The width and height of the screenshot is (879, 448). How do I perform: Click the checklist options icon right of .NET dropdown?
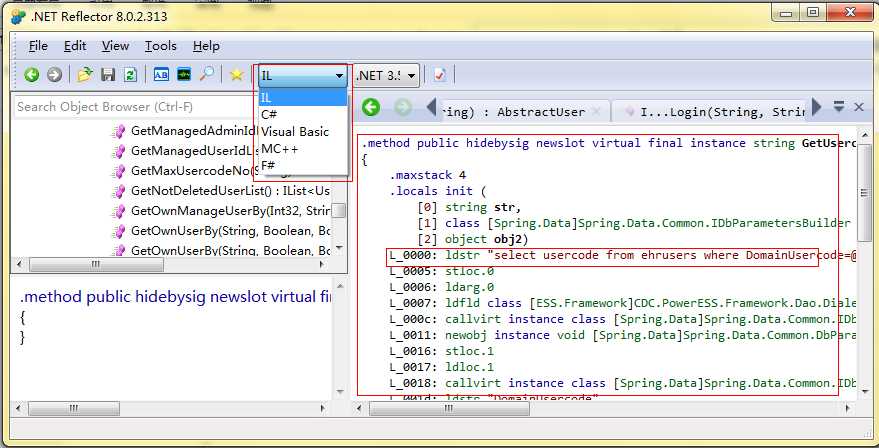[439, 75]
